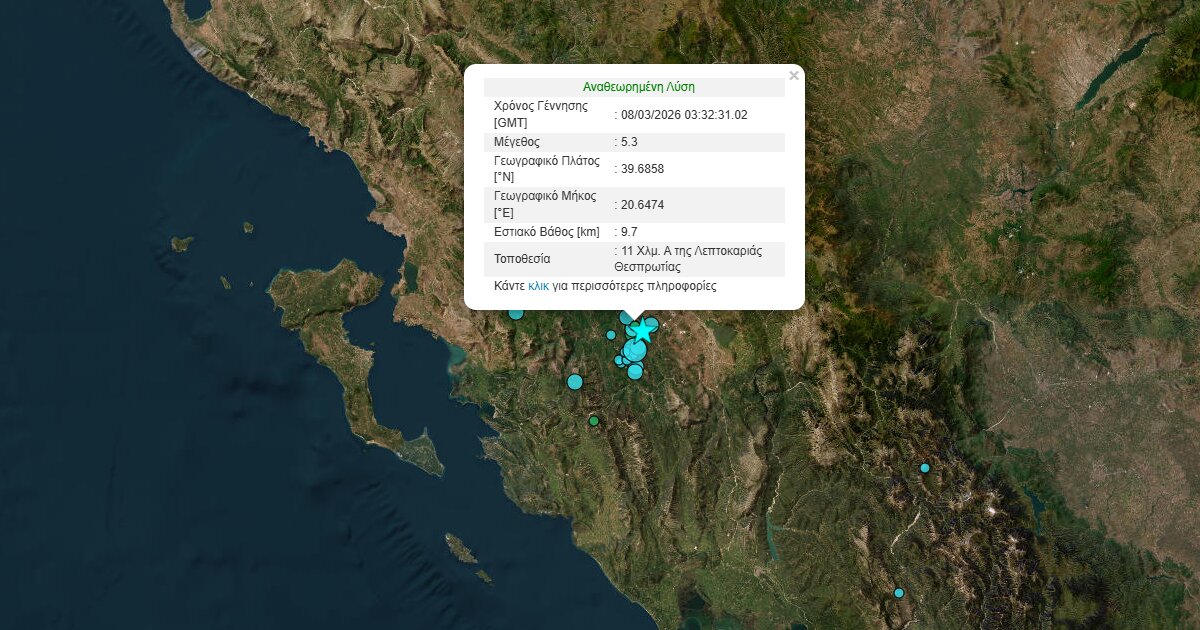Click the cyan circle immediately right of the star

tap(652, 325)
